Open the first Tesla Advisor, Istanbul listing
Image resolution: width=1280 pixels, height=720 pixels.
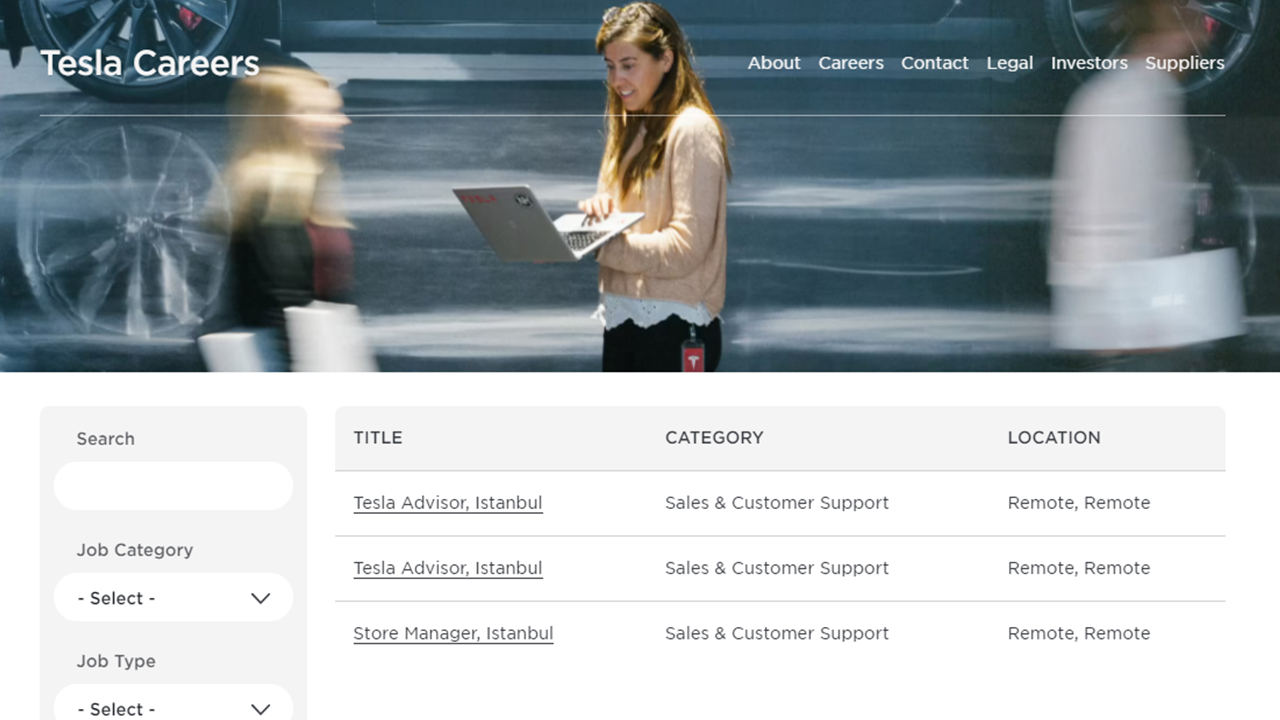[448, 503]
